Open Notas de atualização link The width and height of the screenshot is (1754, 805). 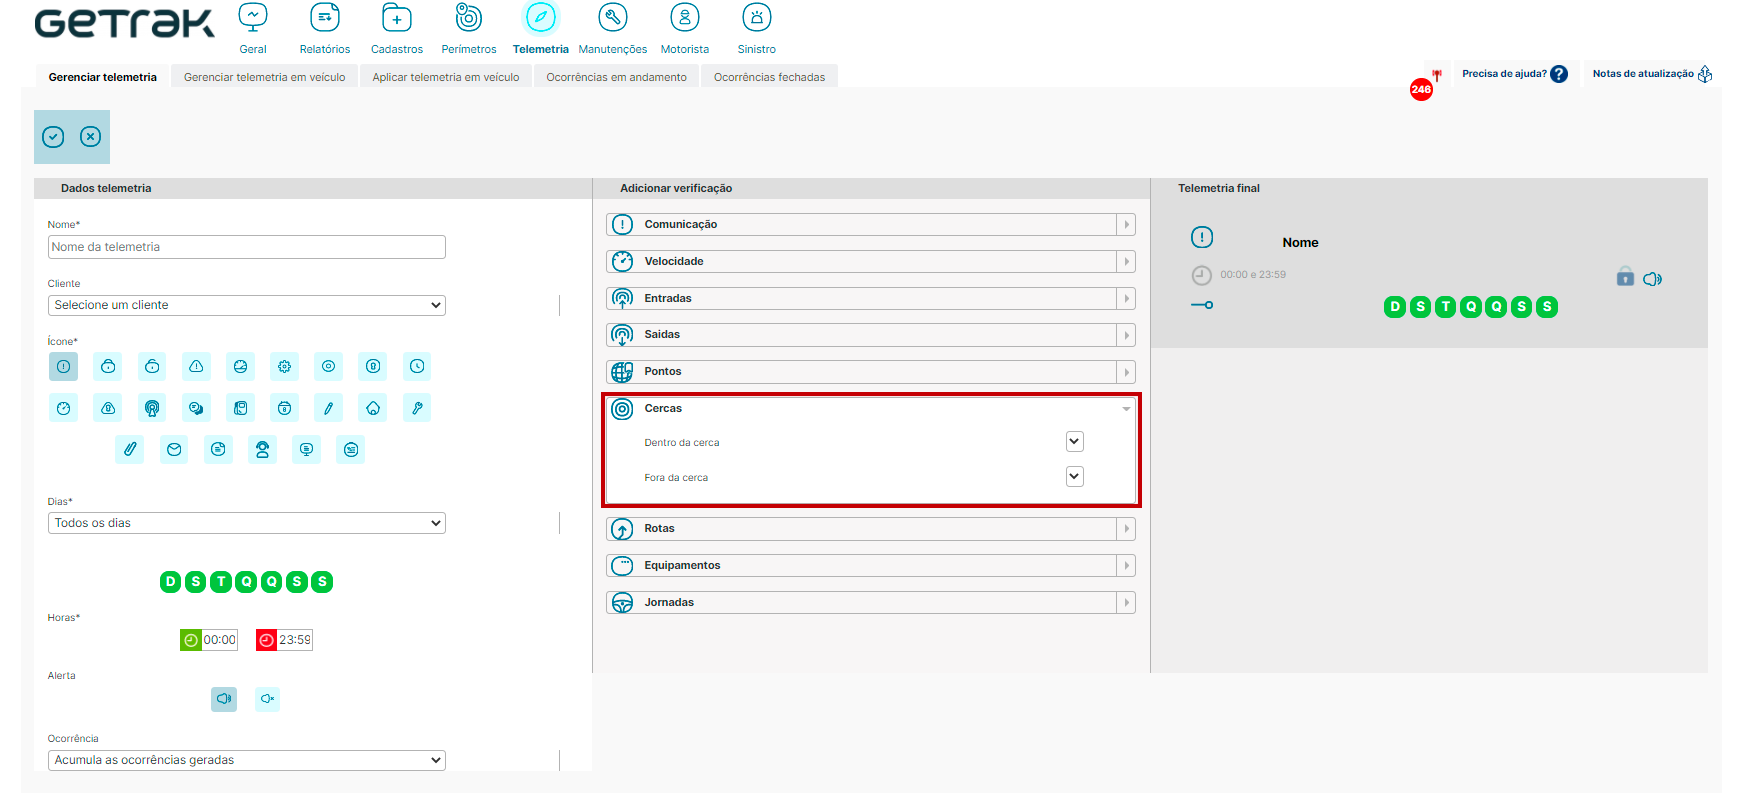[x=1652, y=74]
